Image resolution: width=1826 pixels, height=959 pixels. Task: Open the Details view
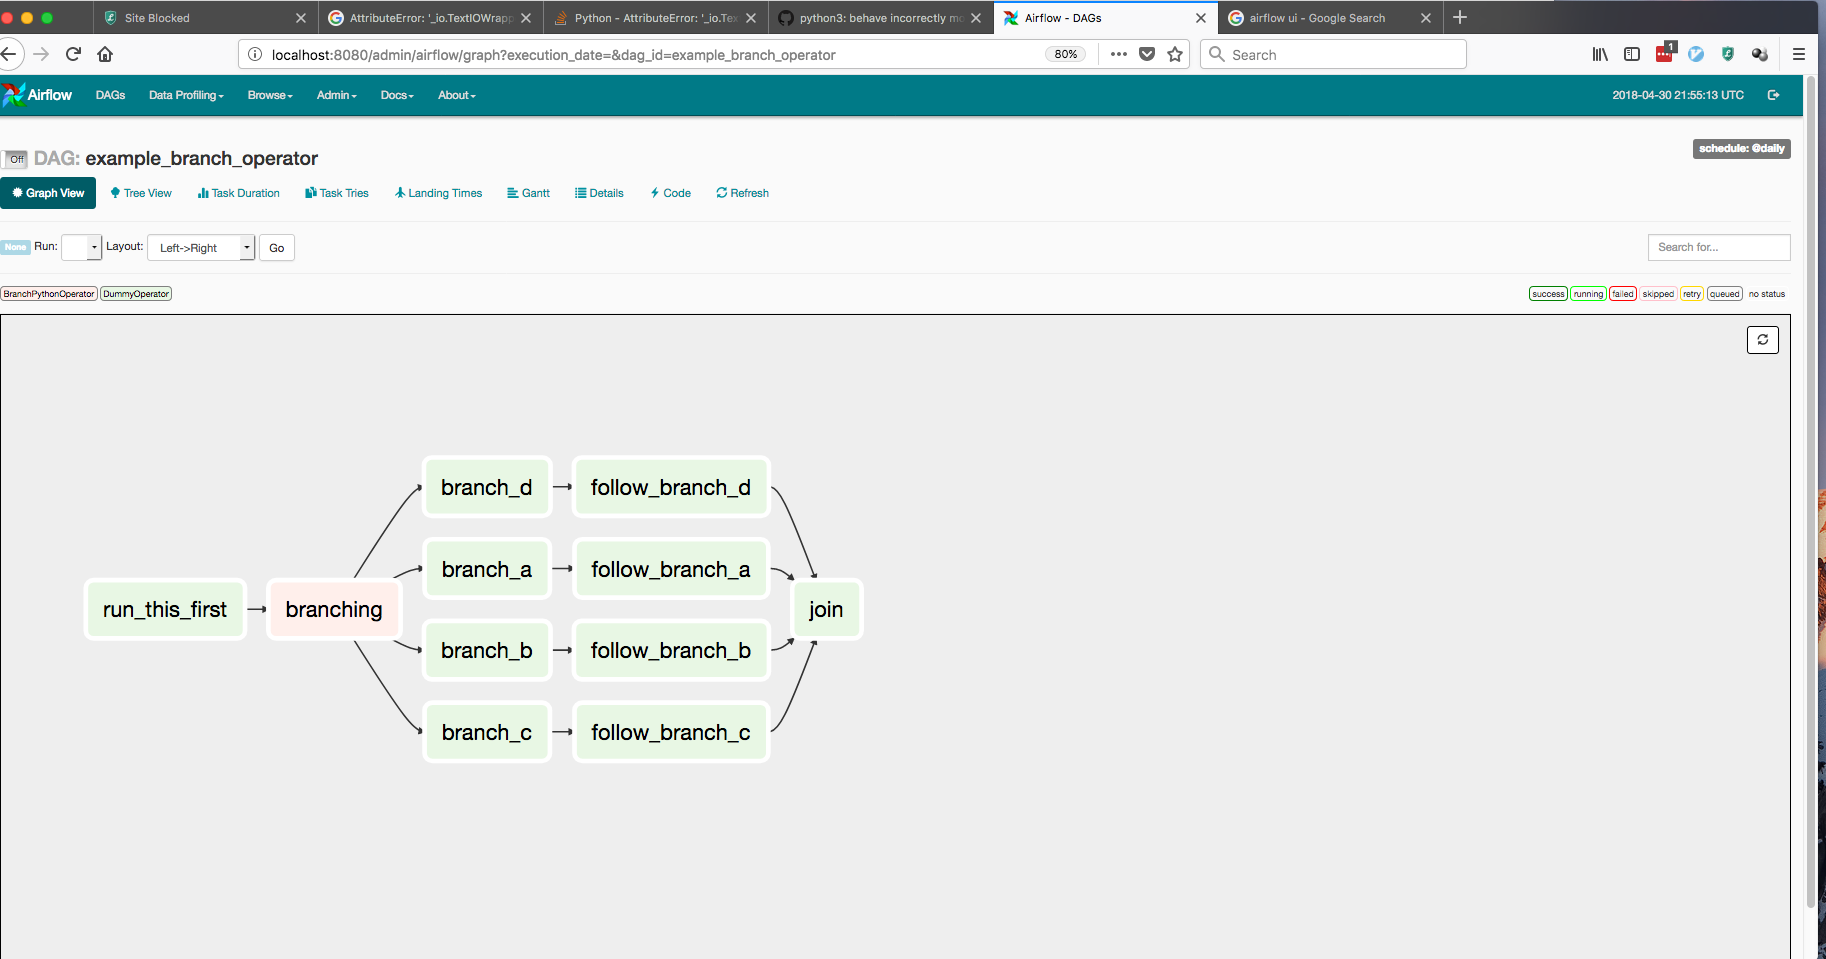coord(598,193)
